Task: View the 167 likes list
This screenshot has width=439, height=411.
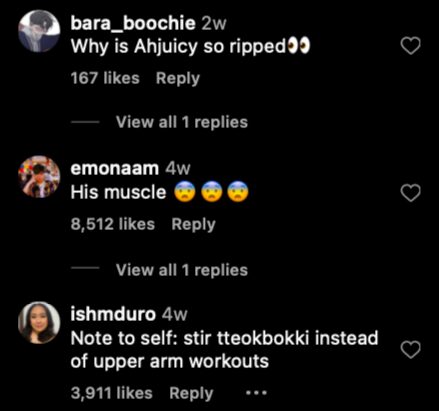Action: click(x=105, y=78)
